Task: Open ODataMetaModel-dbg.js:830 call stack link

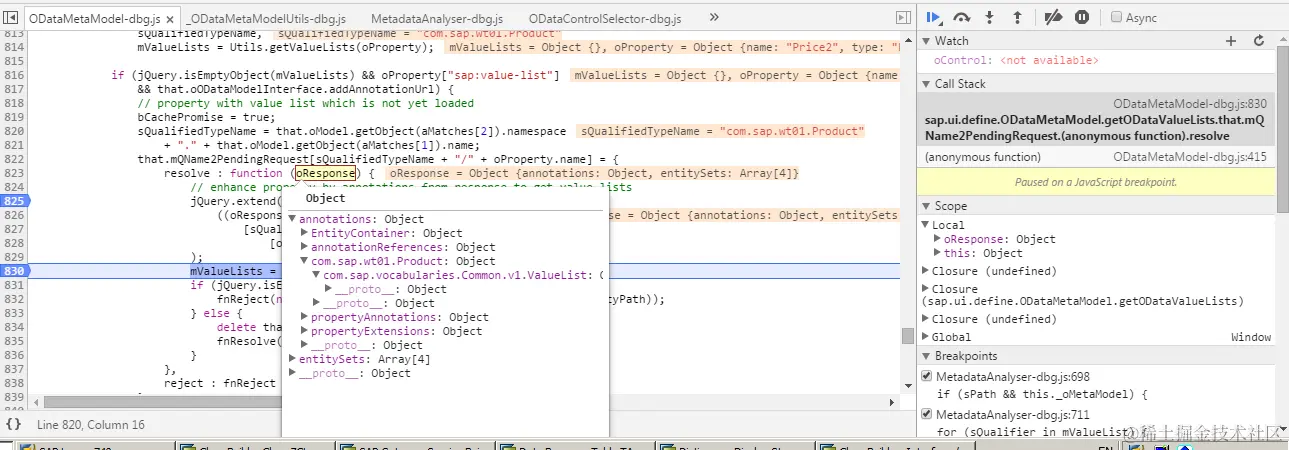Action: click(1190, 103)
